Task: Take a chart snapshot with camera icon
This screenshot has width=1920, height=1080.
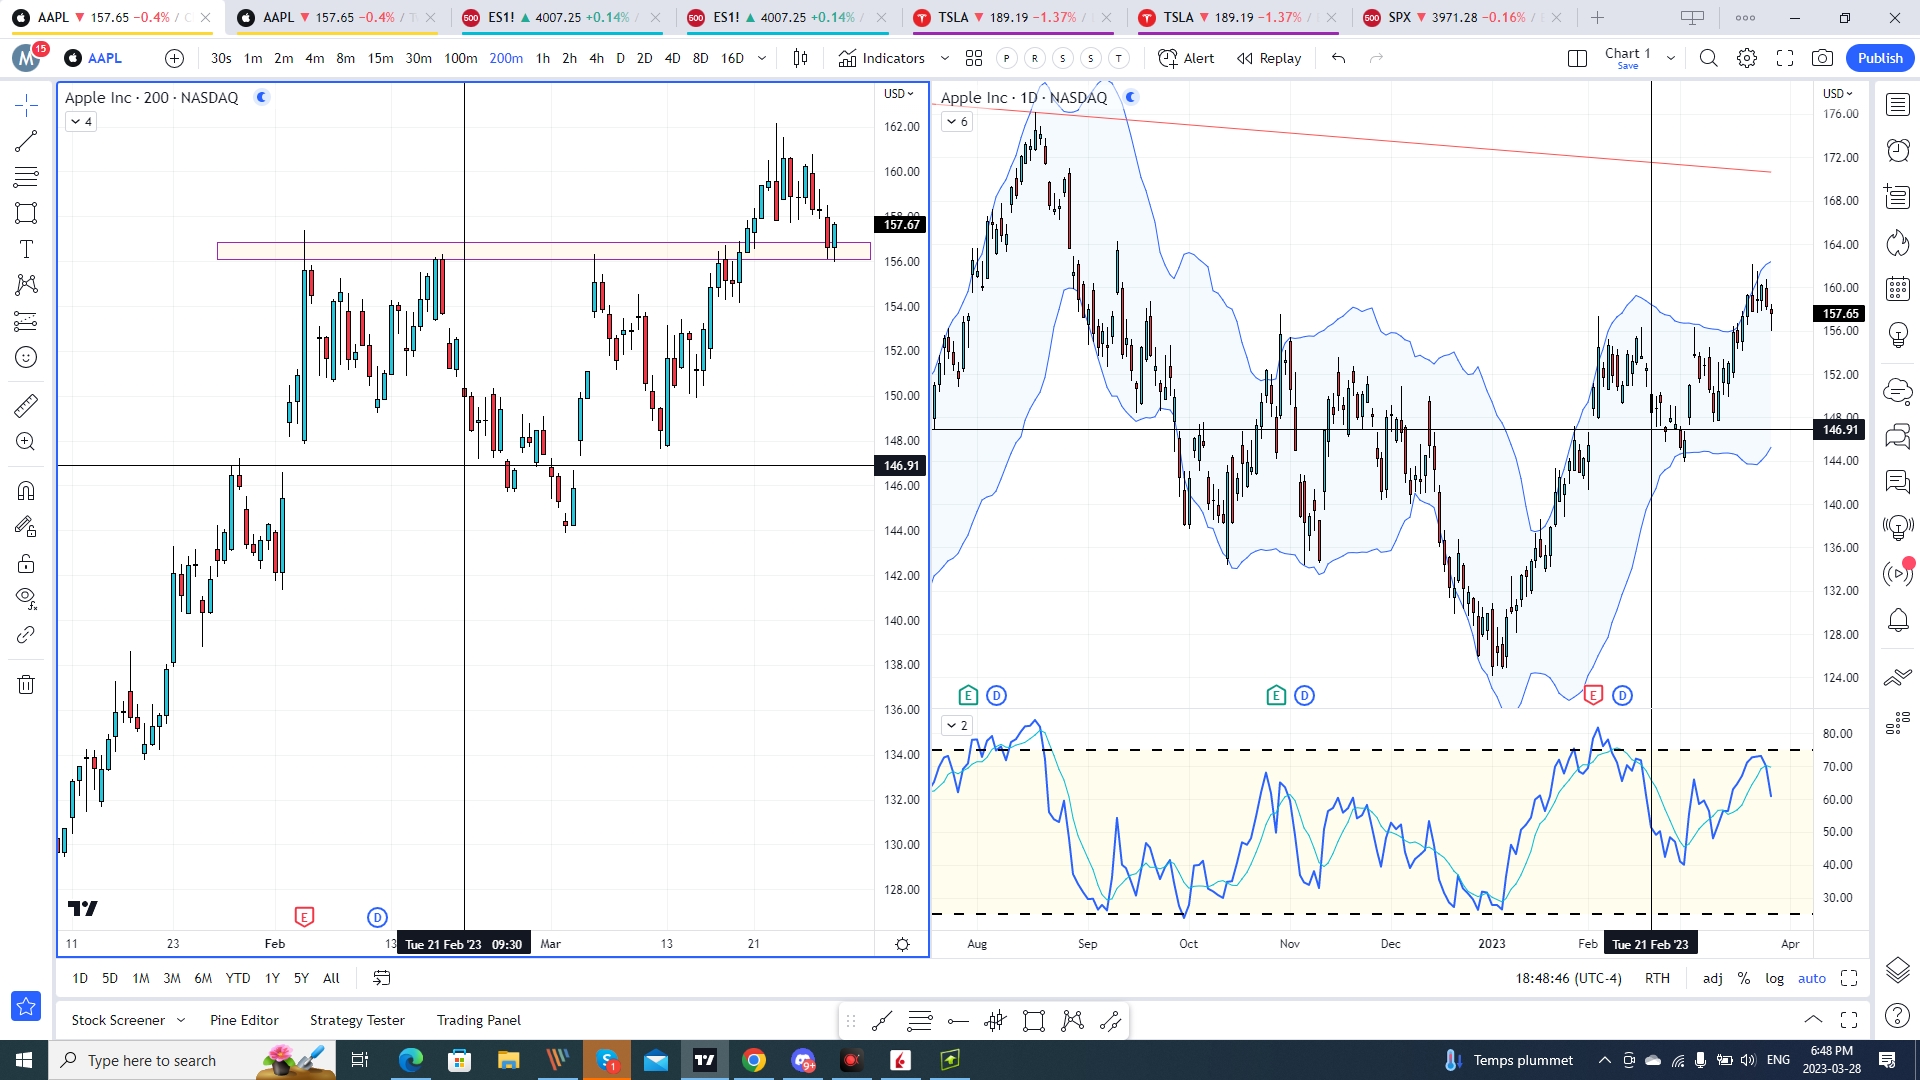Action: coord(1823,58)
